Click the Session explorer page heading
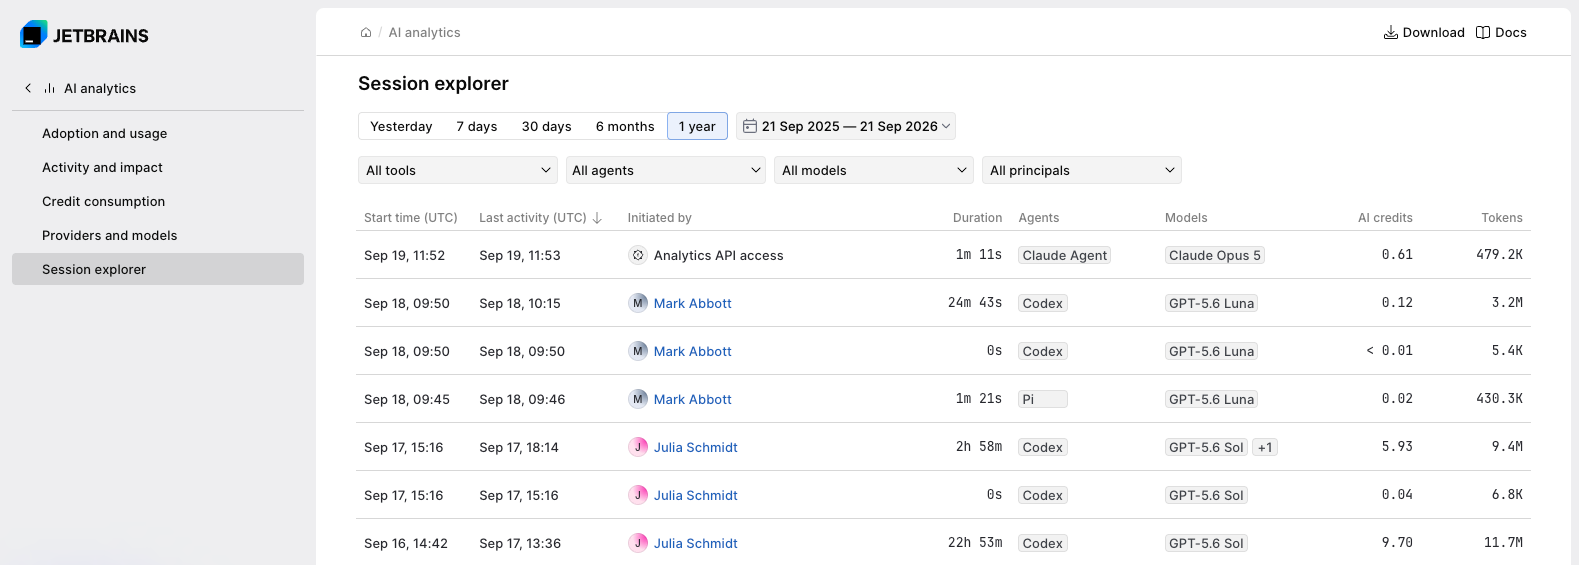This screenshot has width=1579, height=565. pyautogui.click(x=433, y=84)
